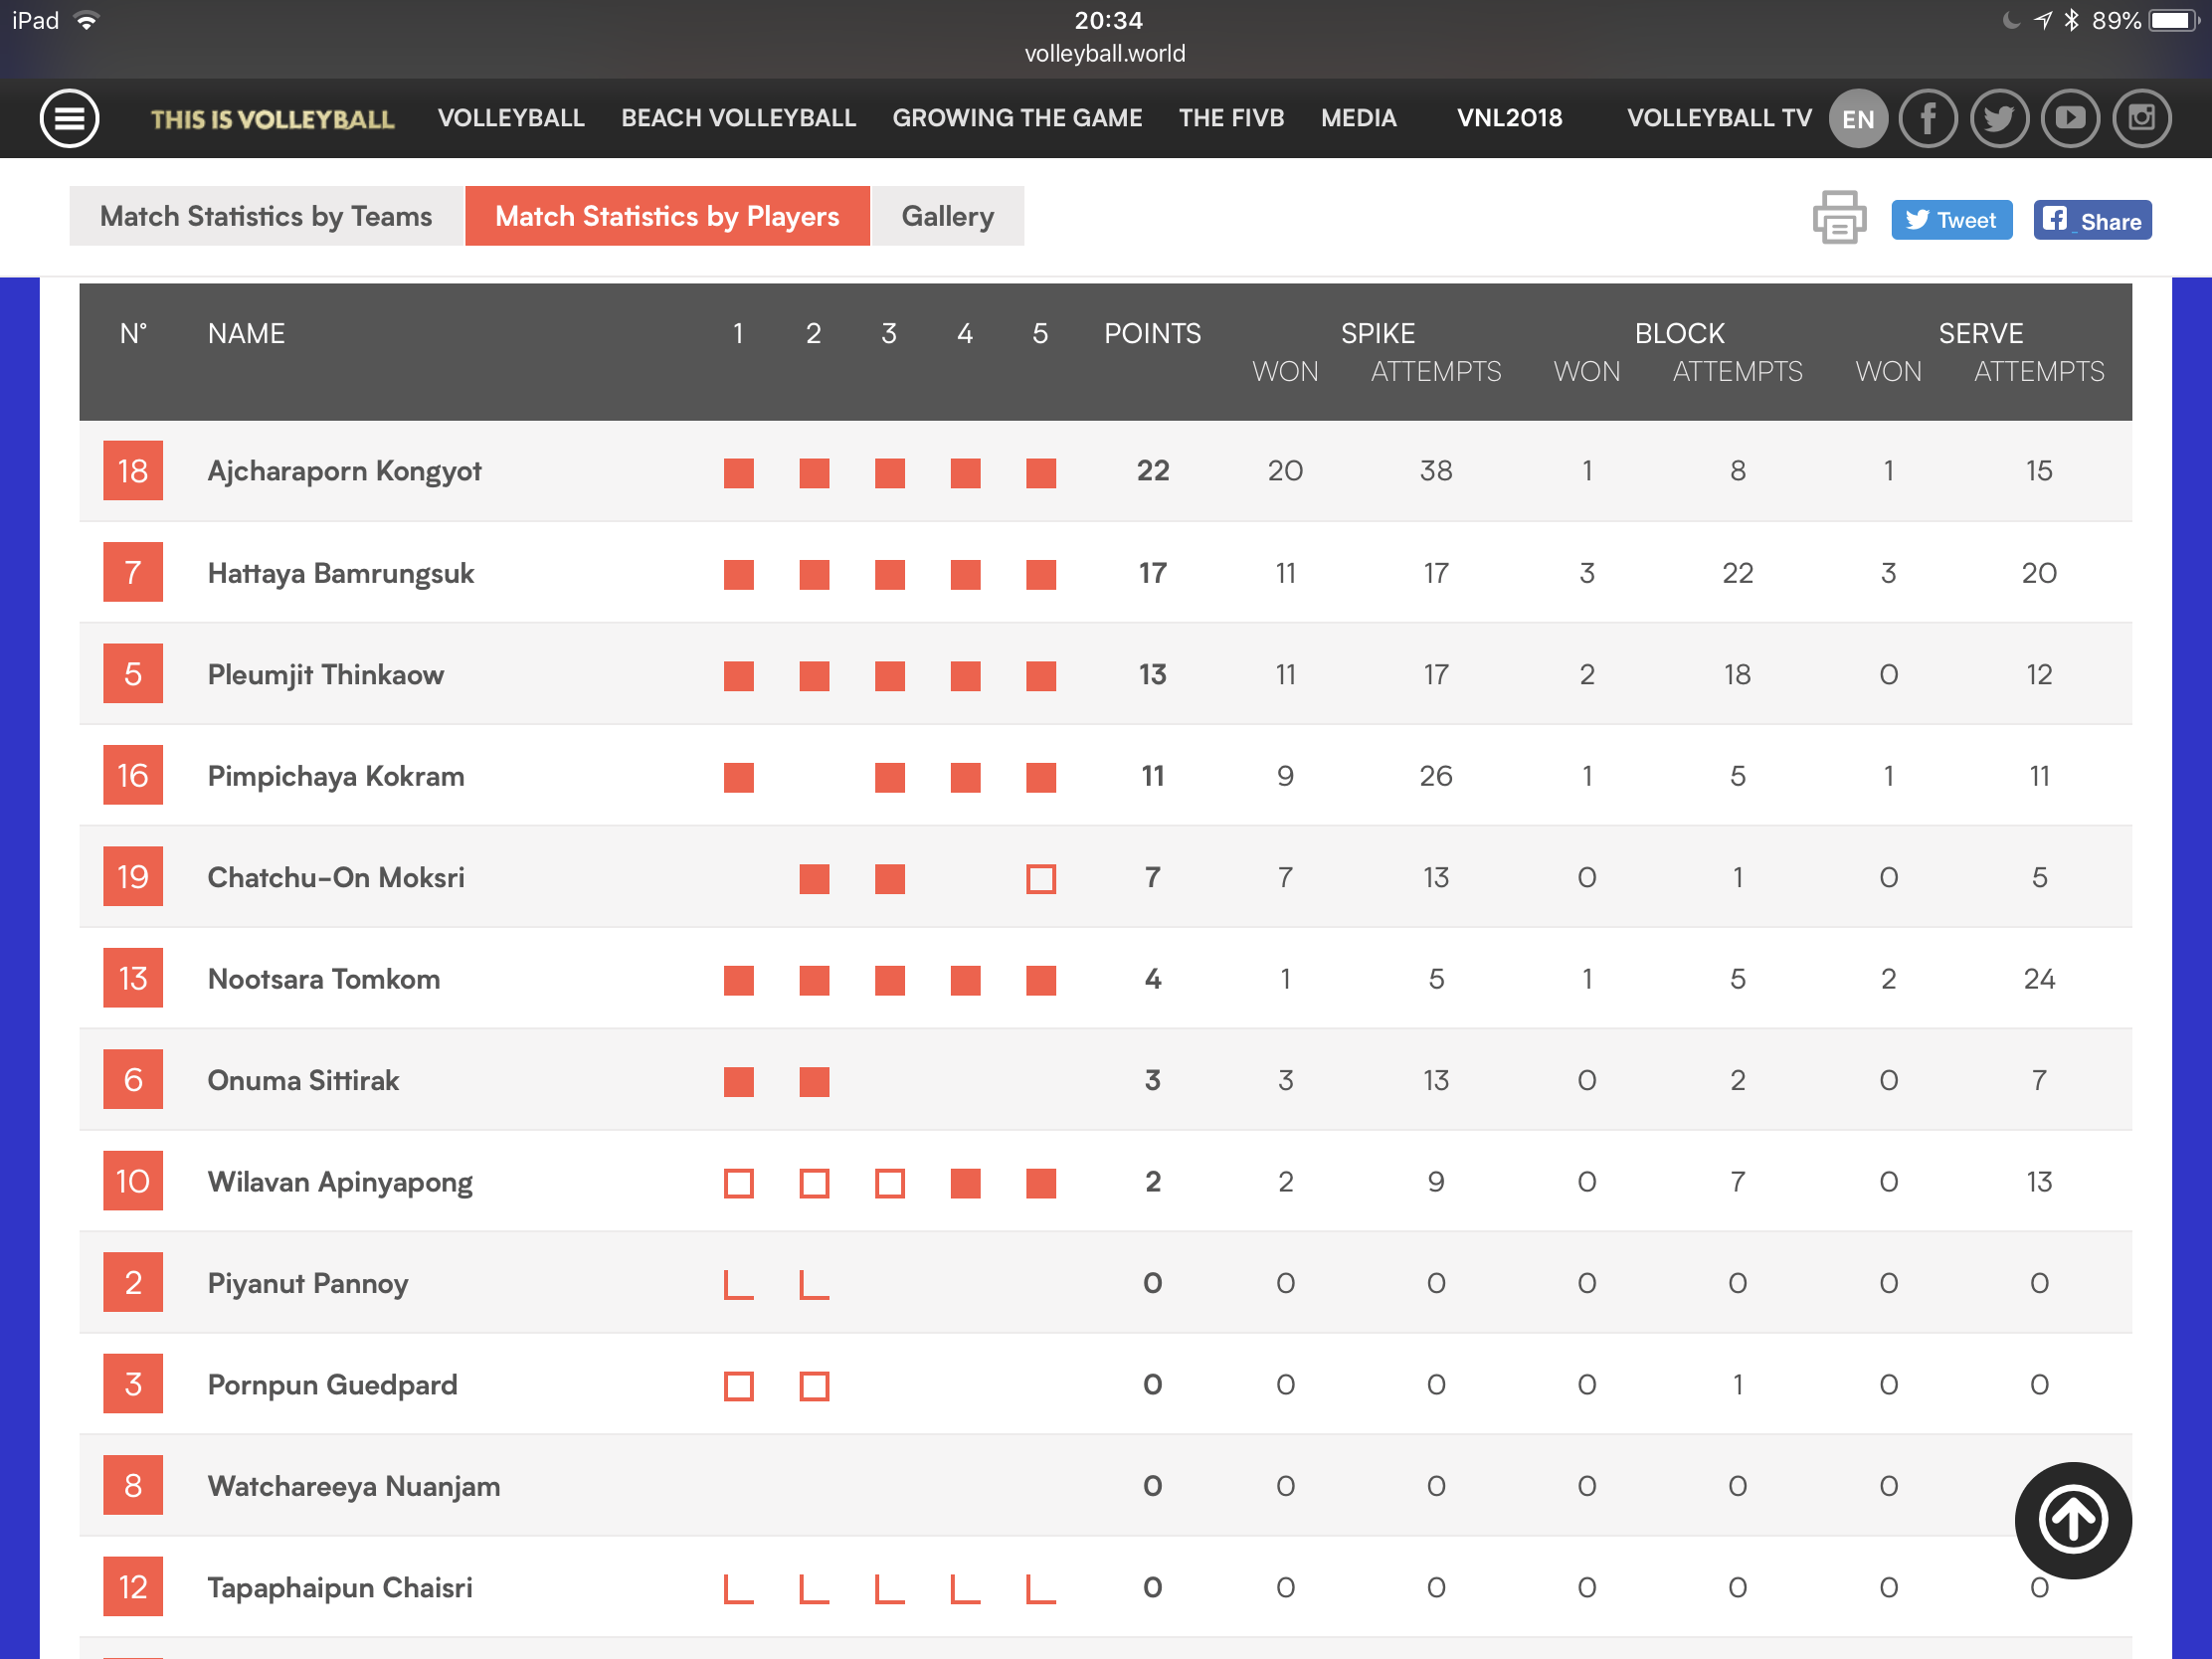
Task: Click the POINTS column header
Action: pyautogui.click(x=1152, y=333)
